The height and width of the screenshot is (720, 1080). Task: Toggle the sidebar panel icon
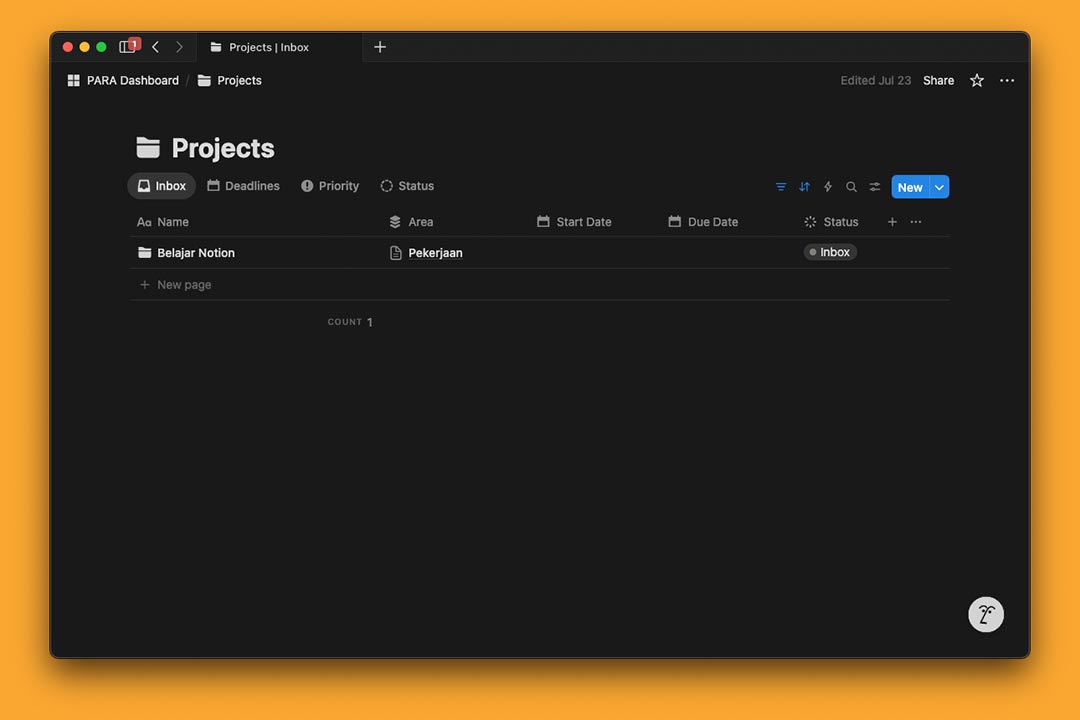(x=127, y=47)
